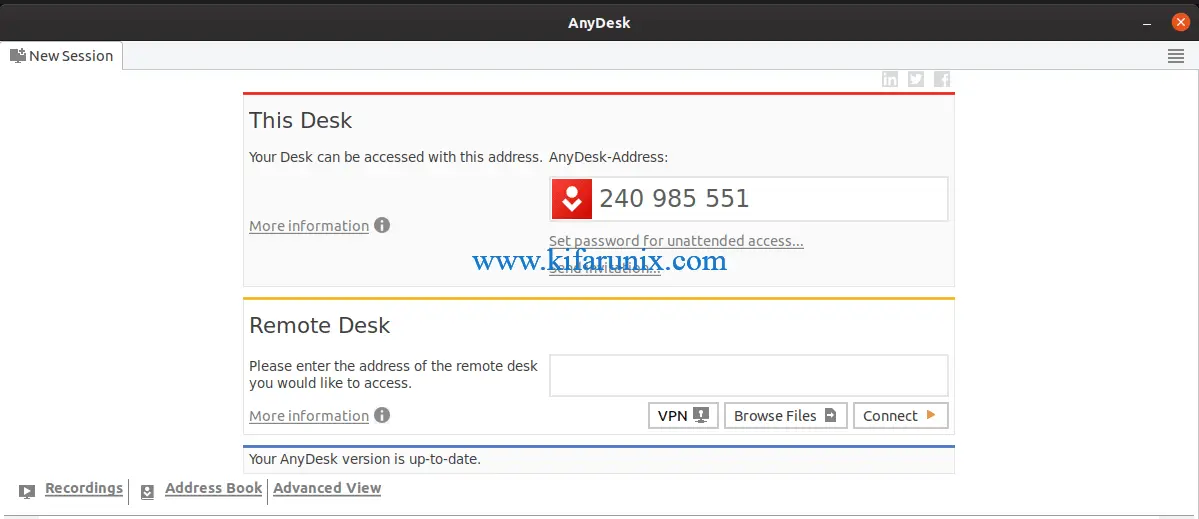The image size is (1199, 519).
Task: Switch to the New Session tab
Action: (x=62, y=56)
